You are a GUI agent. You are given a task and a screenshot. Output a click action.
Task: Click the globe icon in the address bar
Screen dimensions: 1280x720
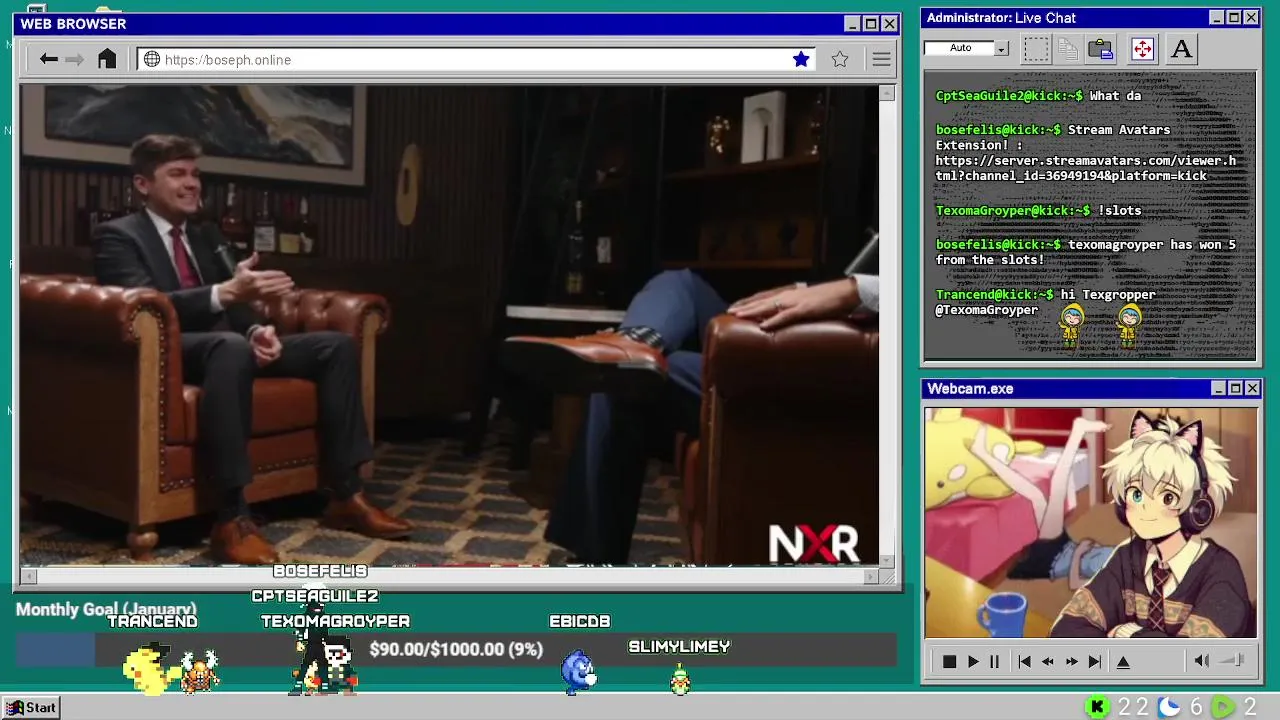(152, 60)
